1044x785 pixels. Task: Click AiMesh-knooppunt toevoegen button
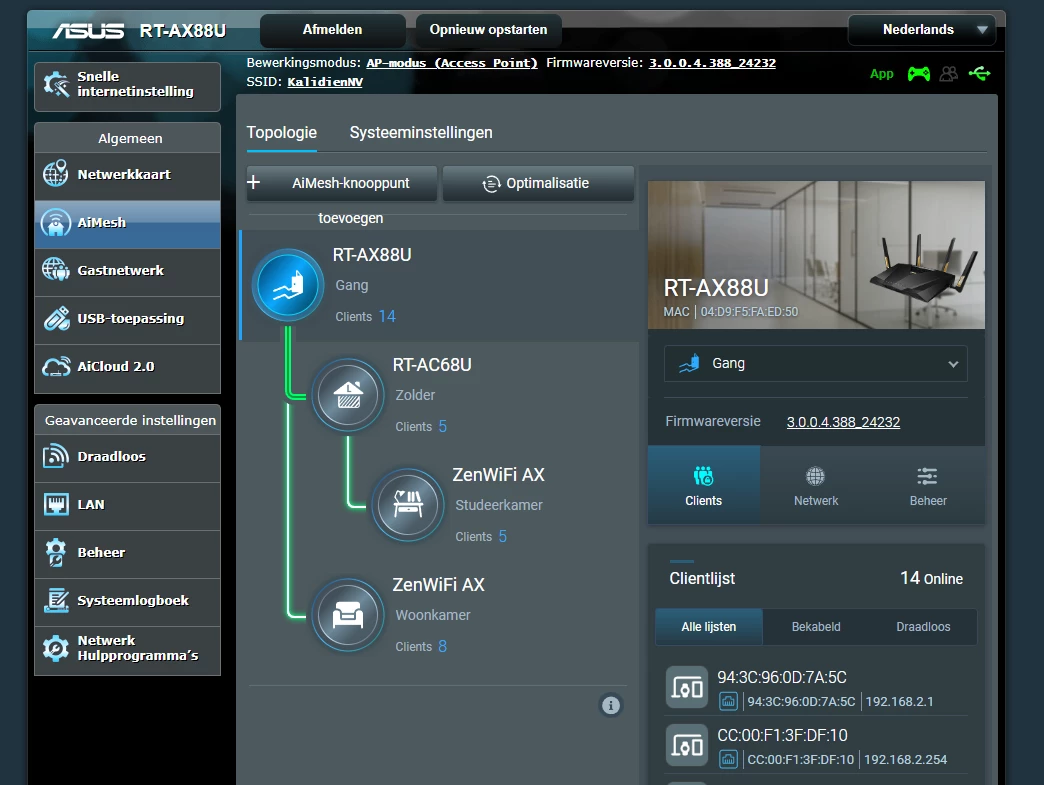pyautogui.click(x=342, y=183)
